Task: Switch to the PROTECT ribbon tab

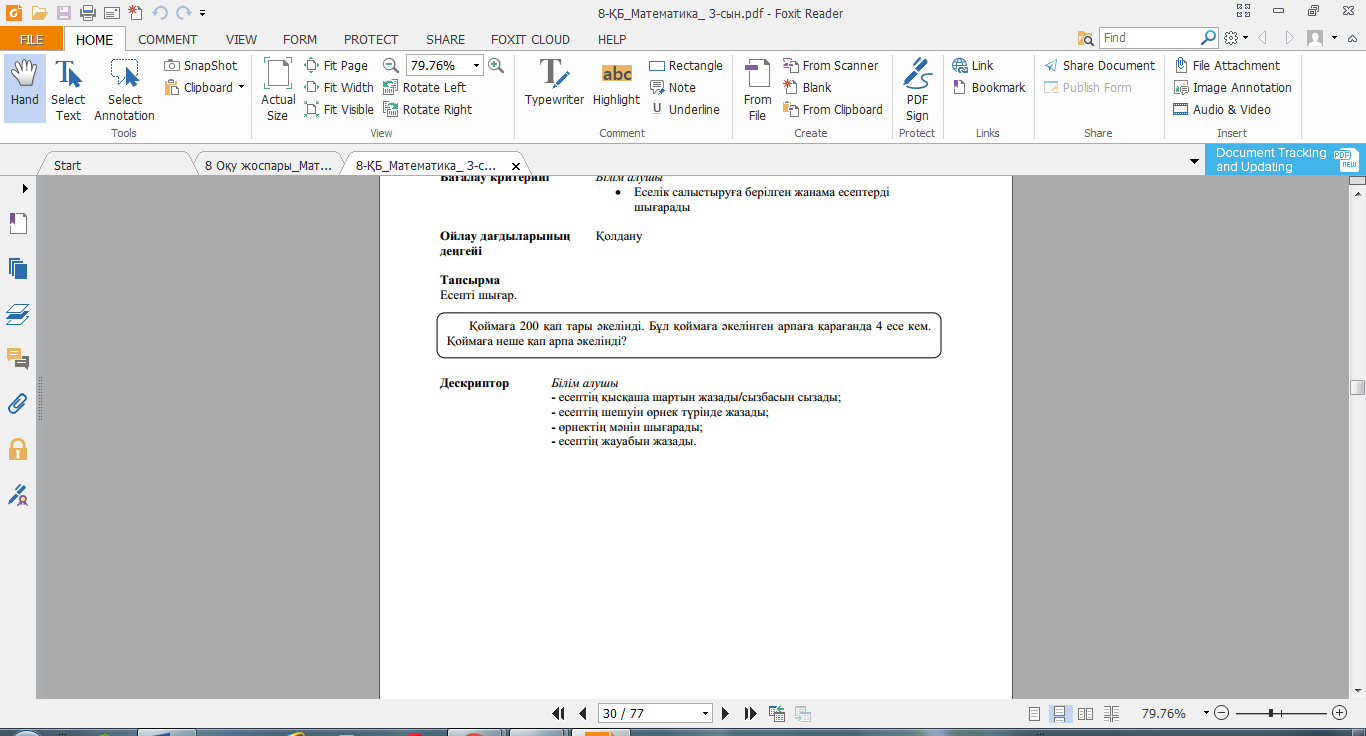Action: [371, 40]
